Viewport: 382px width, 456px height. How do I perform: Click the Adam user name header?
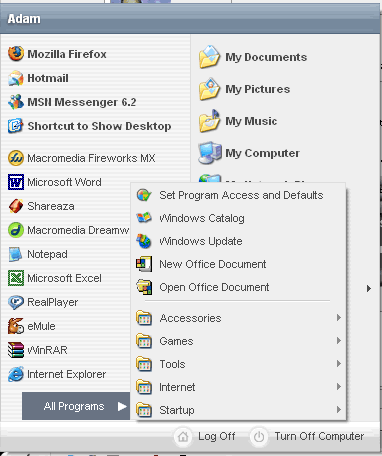pos(24,19)
